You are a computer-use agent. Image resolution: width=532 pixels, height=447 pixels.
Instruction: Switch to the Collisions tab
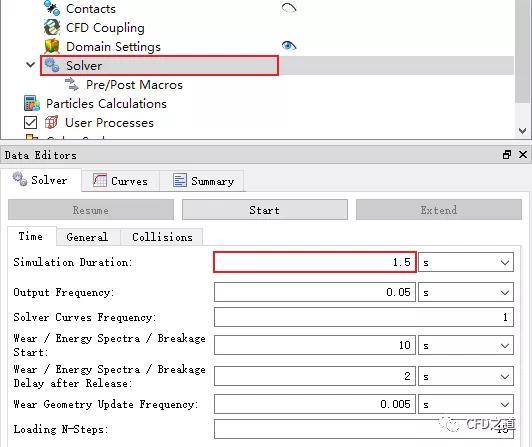[x=162, y=237]
